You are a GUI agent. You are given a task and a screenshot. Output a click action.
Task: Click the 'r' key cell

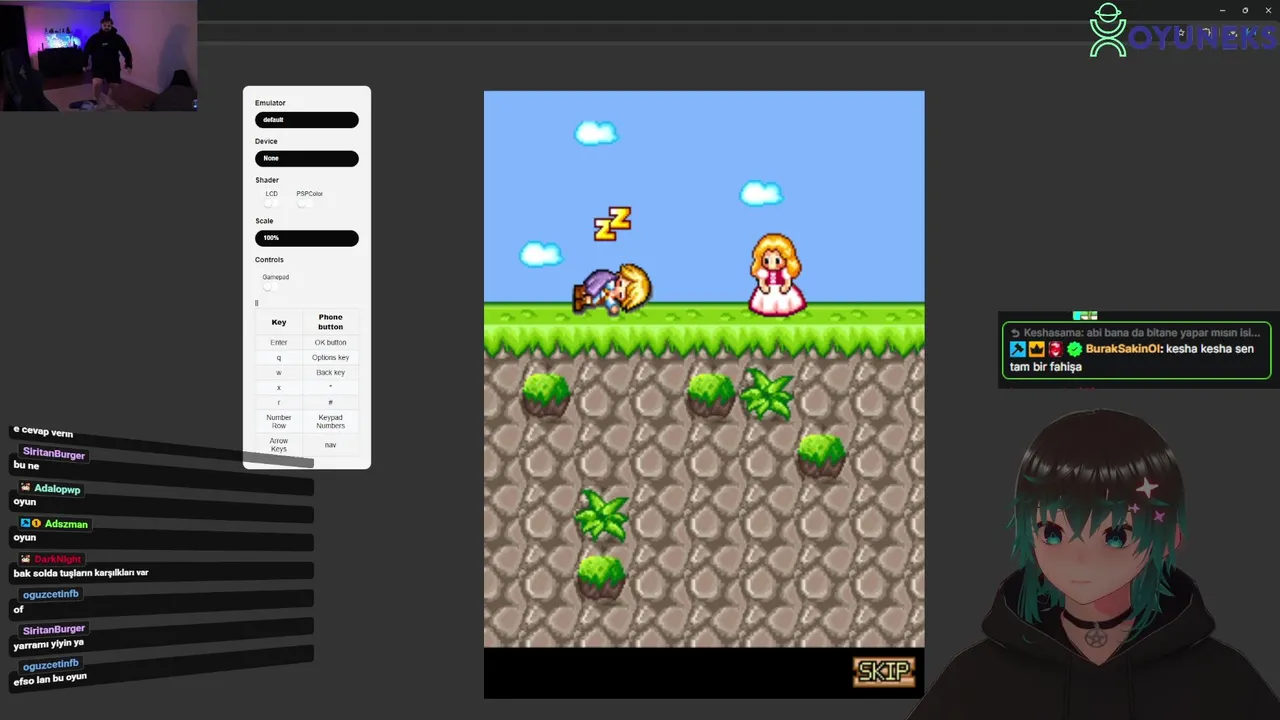pos(279,402)
